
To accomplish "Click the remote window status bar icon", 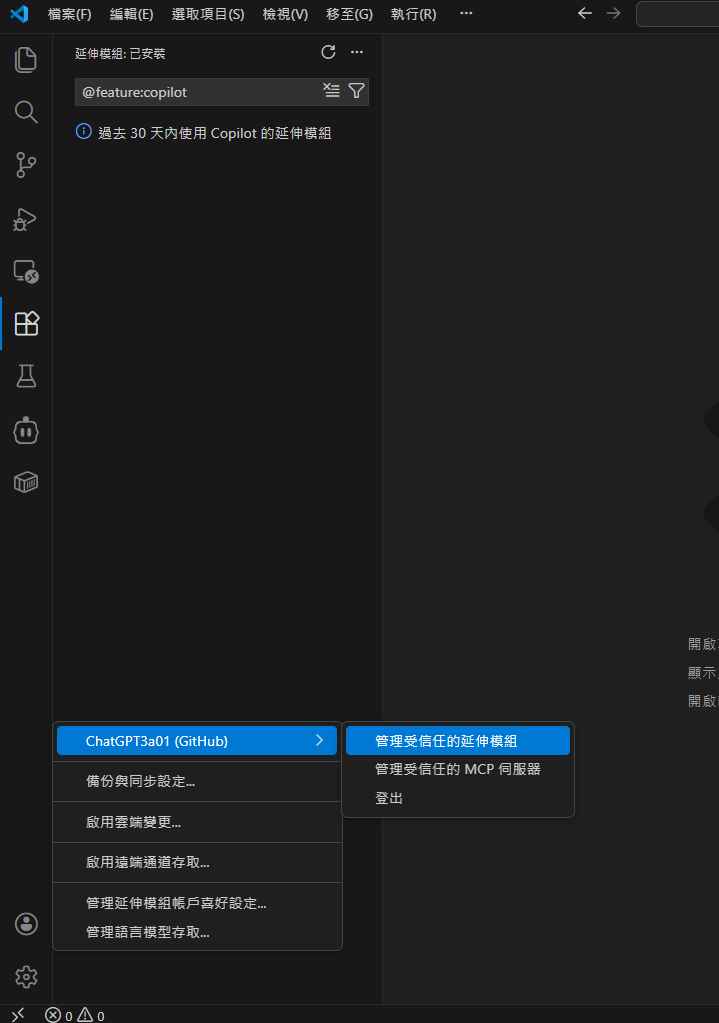I will click(18, 1015).
